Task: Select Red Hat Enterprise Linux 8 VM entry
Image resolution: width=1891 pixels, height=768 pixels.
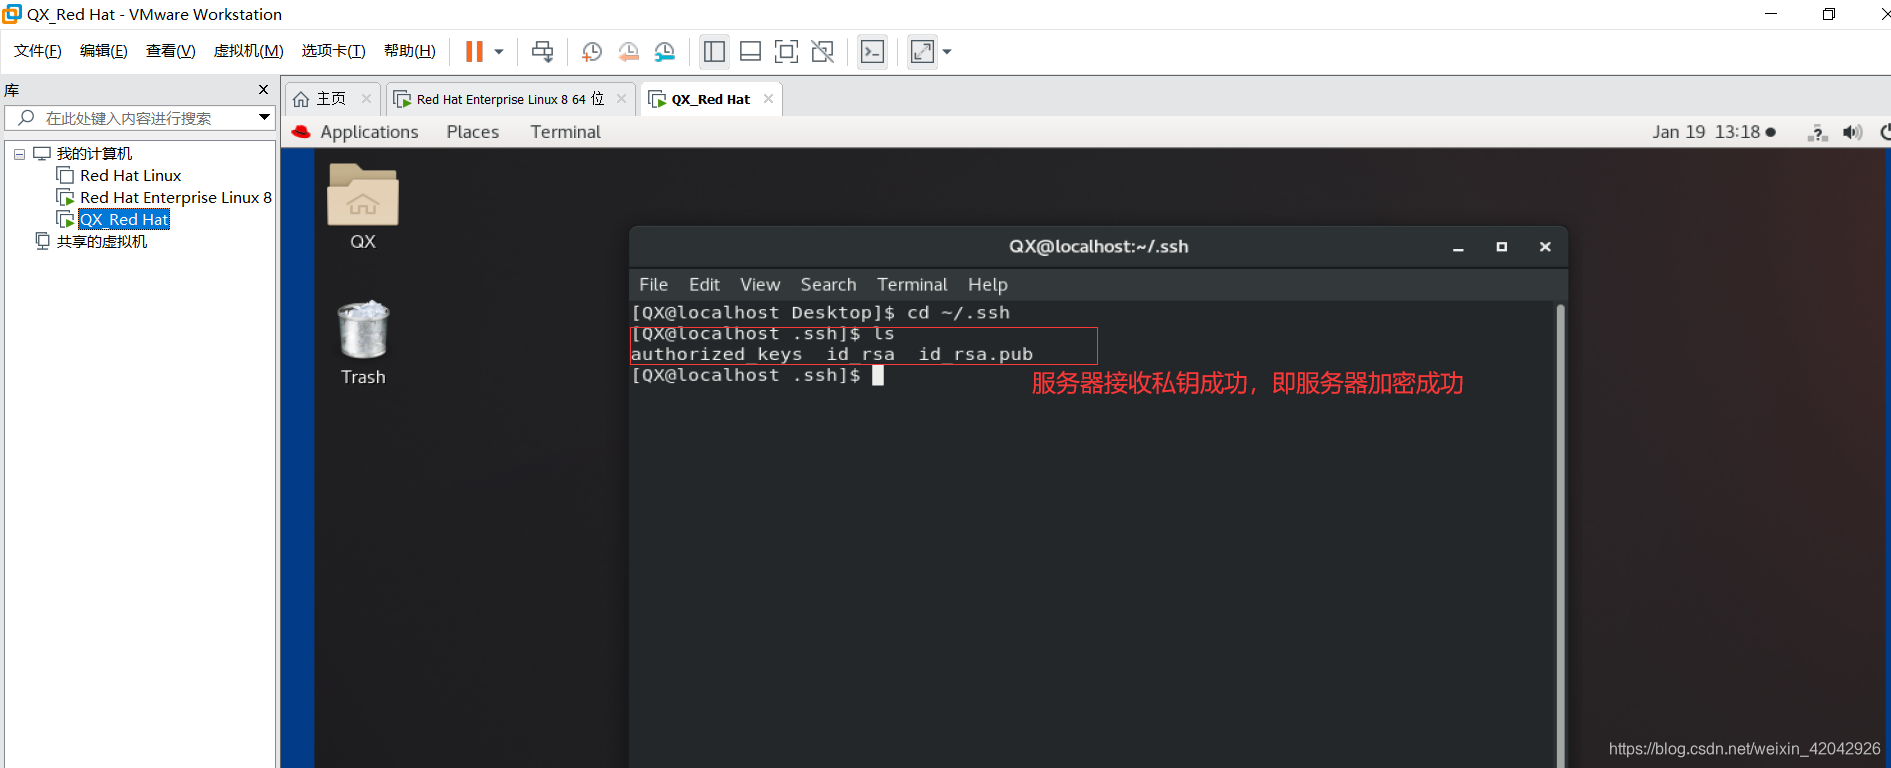Action: (x=175, y=197)
